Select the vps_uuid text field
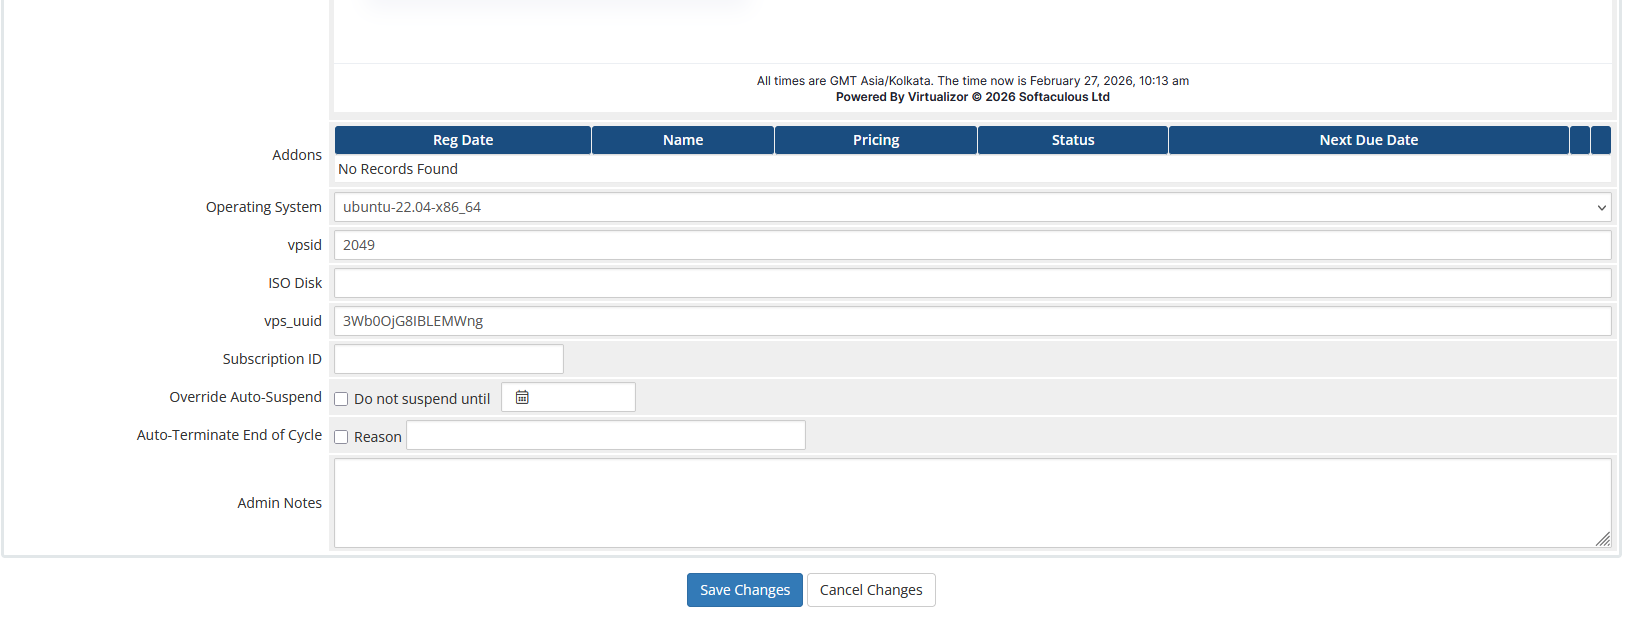Screen dimensions: 1631x627 972,321
